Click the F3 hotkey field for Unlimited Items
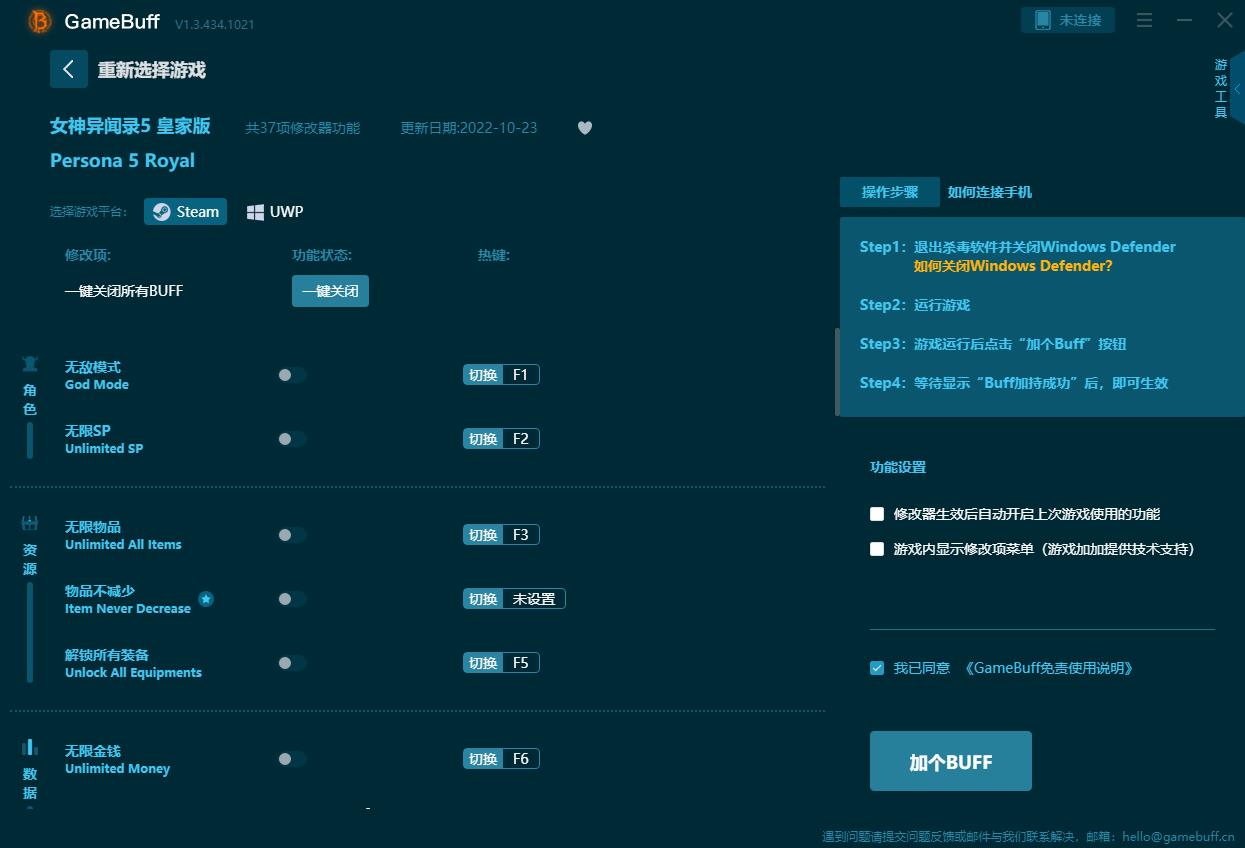 [x=521, y=535]
